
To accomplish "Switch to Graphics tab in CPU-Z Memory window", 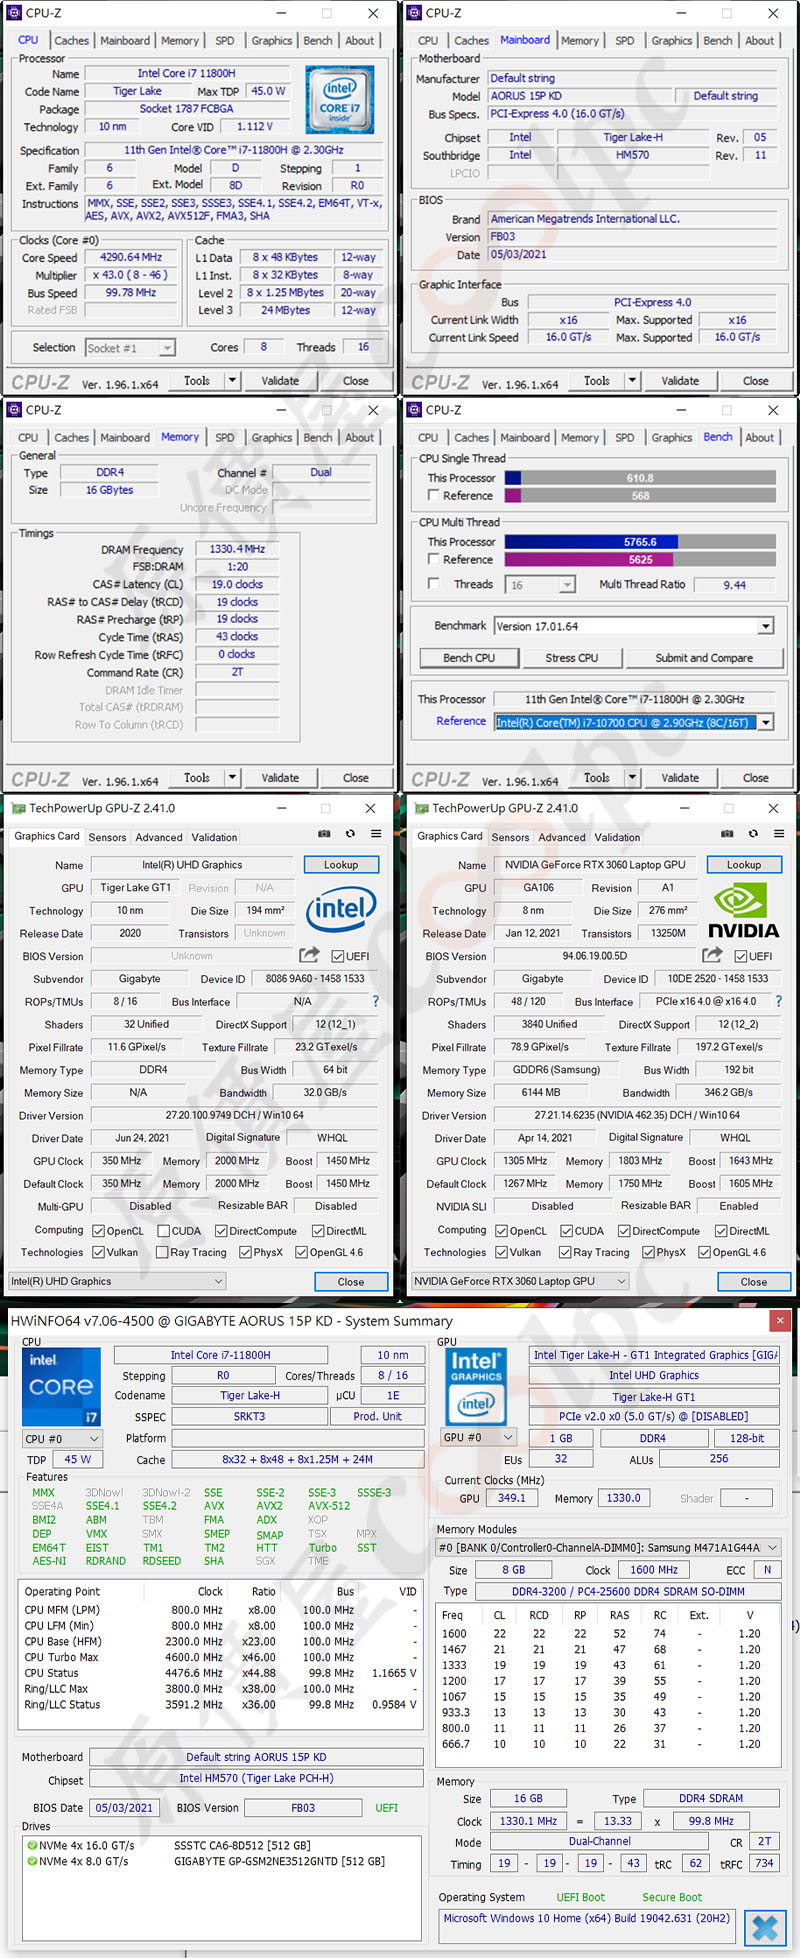I will (x=272, y=438).
